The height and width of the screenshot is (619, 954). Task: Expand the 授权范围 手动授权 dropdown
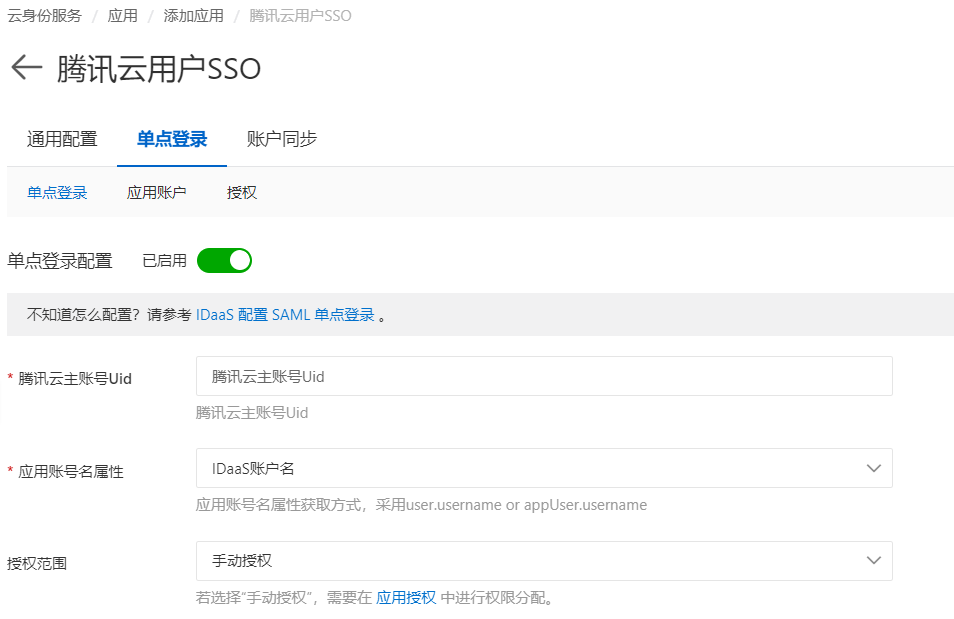544,561
